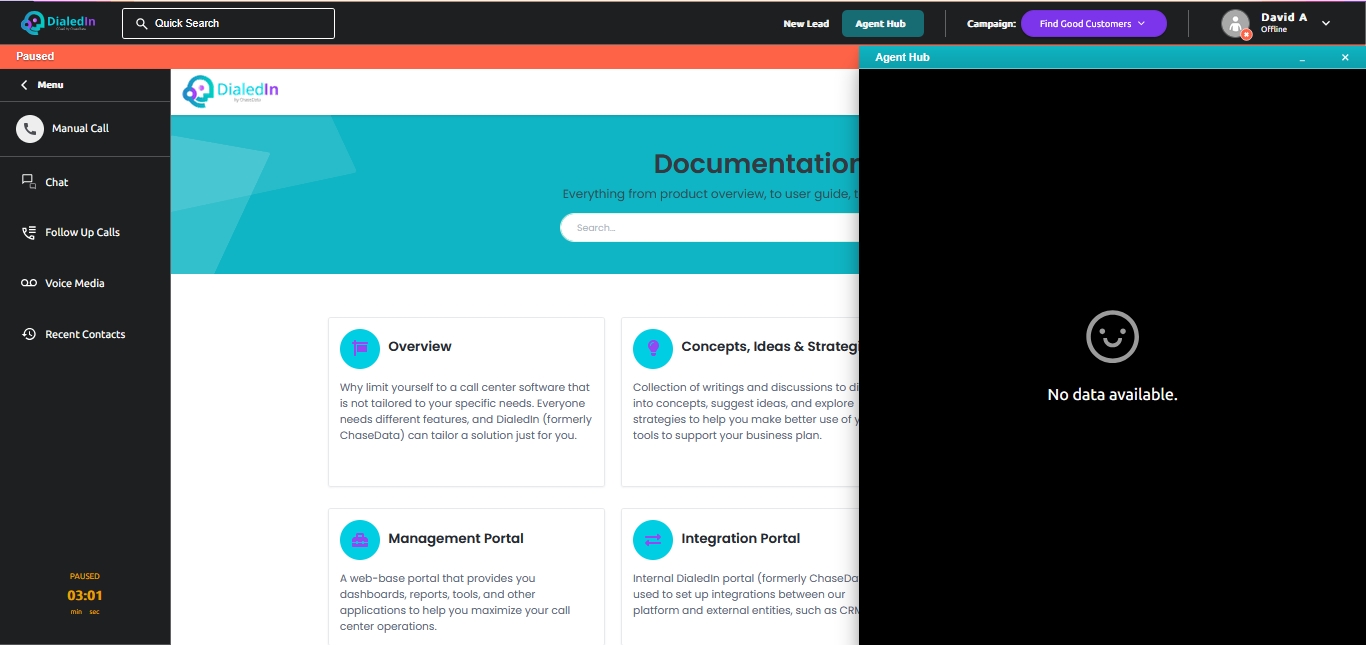Minimize the Agent Hub panel
This screenshot has width=1366, height=645.
[x=1302, y=58]
